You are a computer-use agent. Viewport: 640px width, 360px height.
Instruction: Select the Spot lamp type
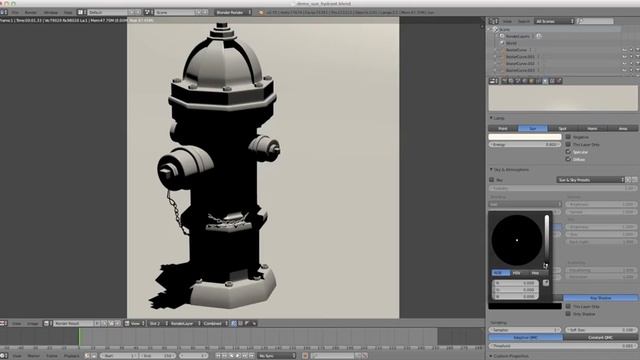point(562,129)
